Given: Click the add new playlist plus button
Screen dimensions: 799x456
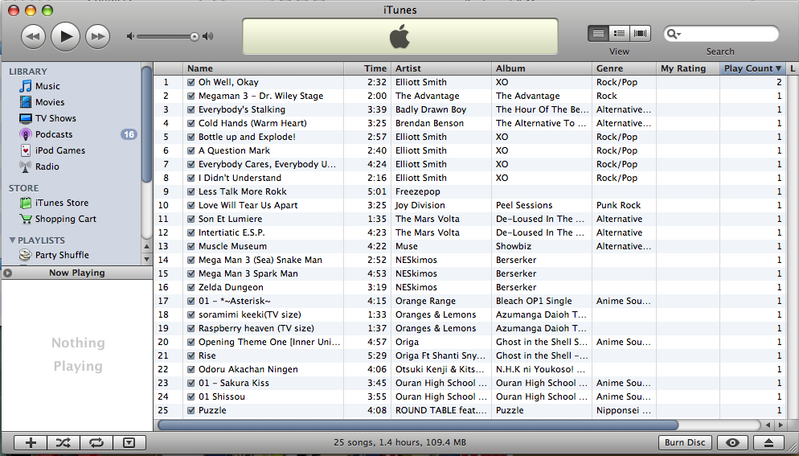Looking at the screenshot, I should coord(31,442).
